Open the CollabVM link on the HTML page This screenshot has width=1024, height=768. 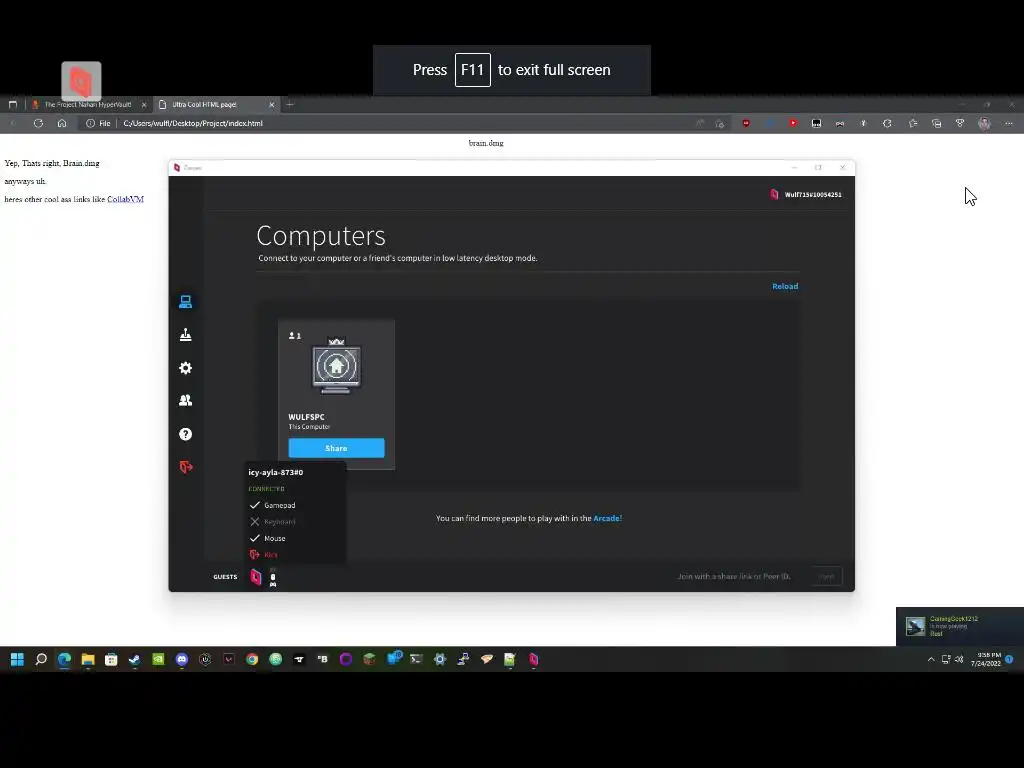(x=125, y=199)
